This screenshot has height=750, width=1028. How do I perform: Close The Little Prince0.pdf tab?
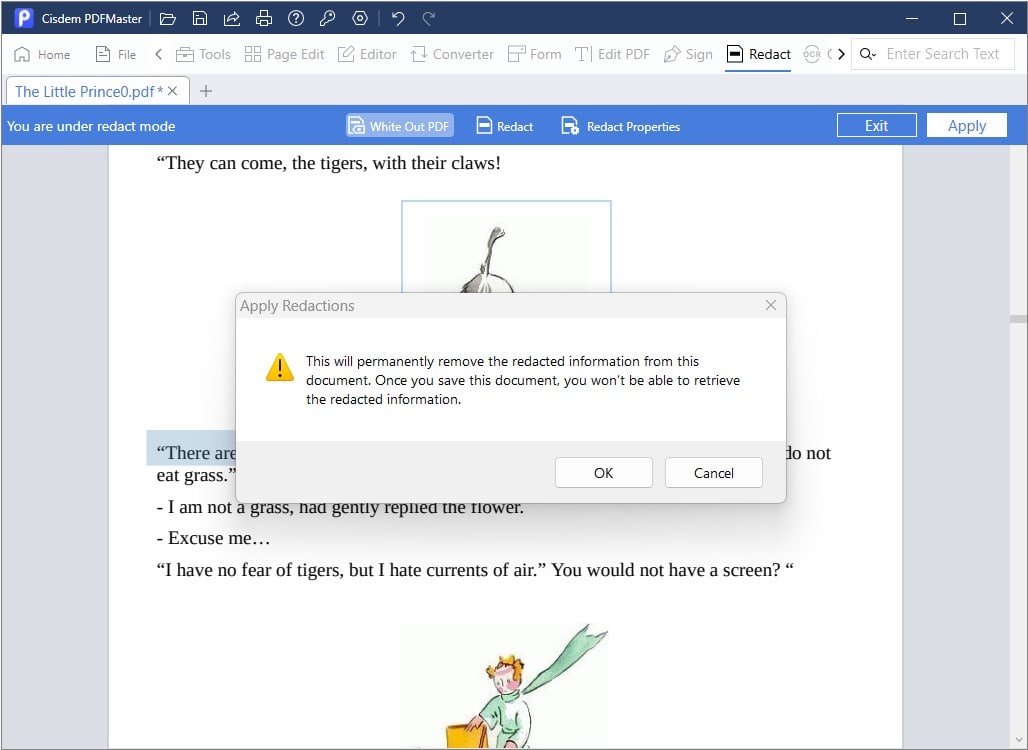click(x=172, y=91)
